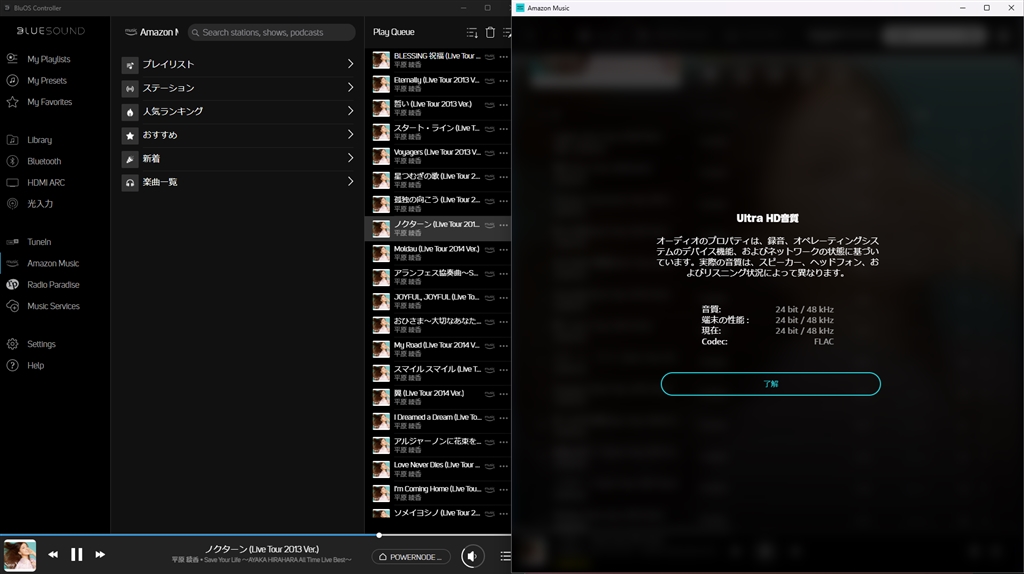Open My Playlists in the sidebar
This screenshot has height=574, width=1024.
[x=48, y=59]
